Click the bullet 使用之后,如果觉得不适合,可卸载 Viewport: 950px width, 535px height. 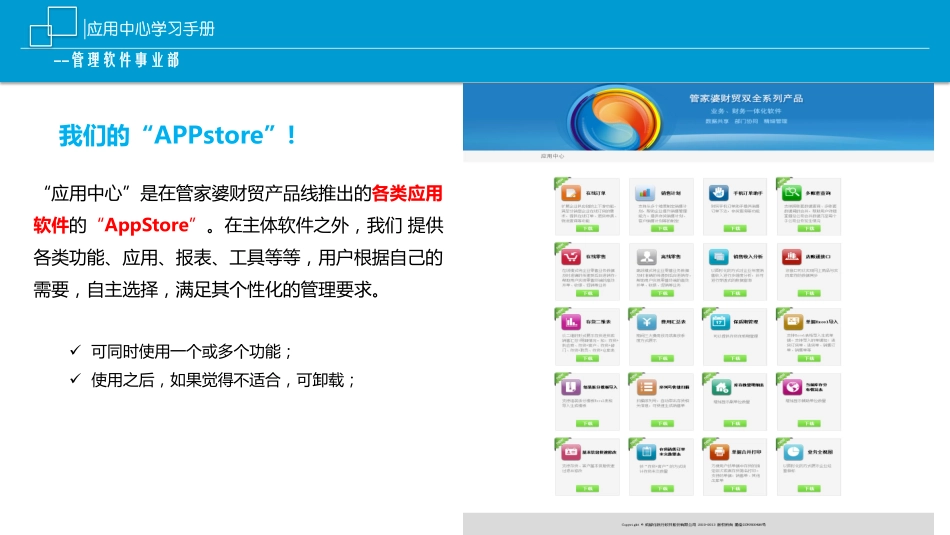tap(223, 380)
